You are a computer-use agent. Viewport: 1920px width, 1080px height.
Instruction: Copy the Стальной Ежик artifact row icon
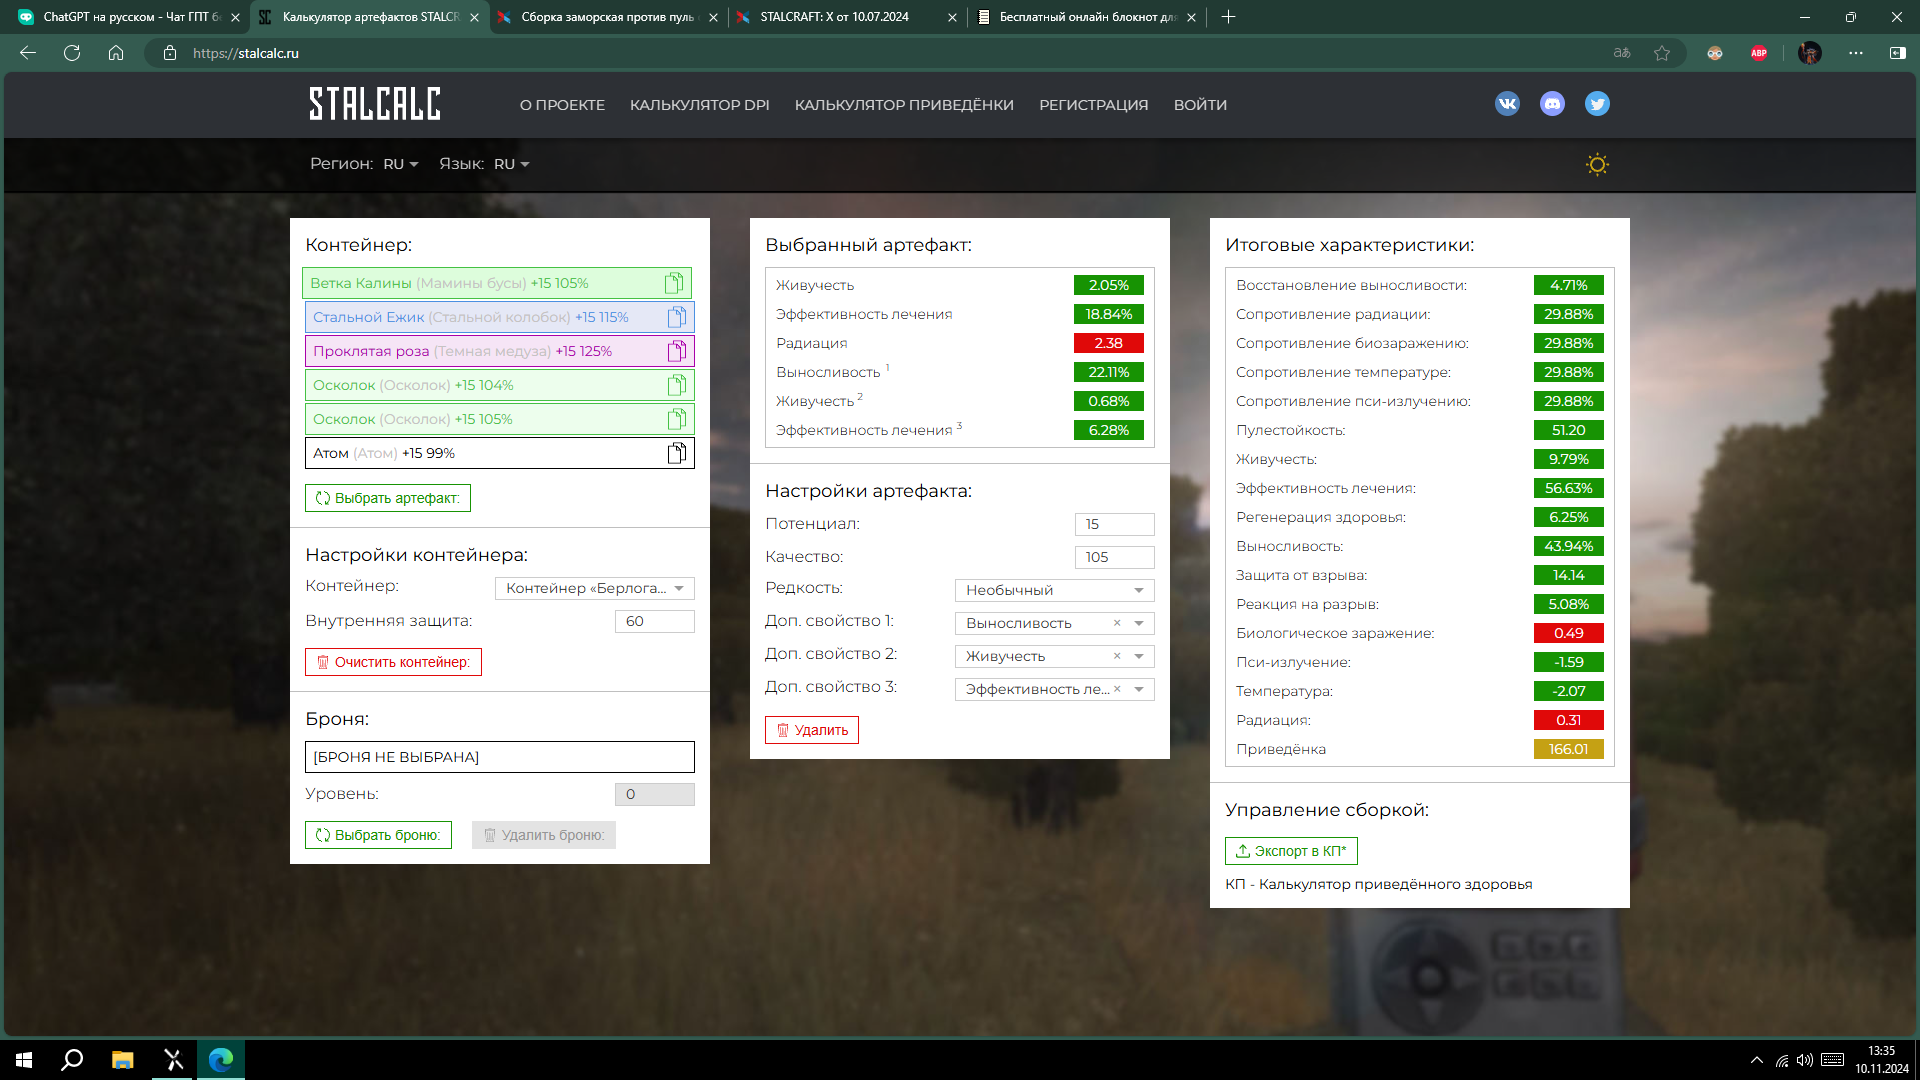[x=677, y=317]
